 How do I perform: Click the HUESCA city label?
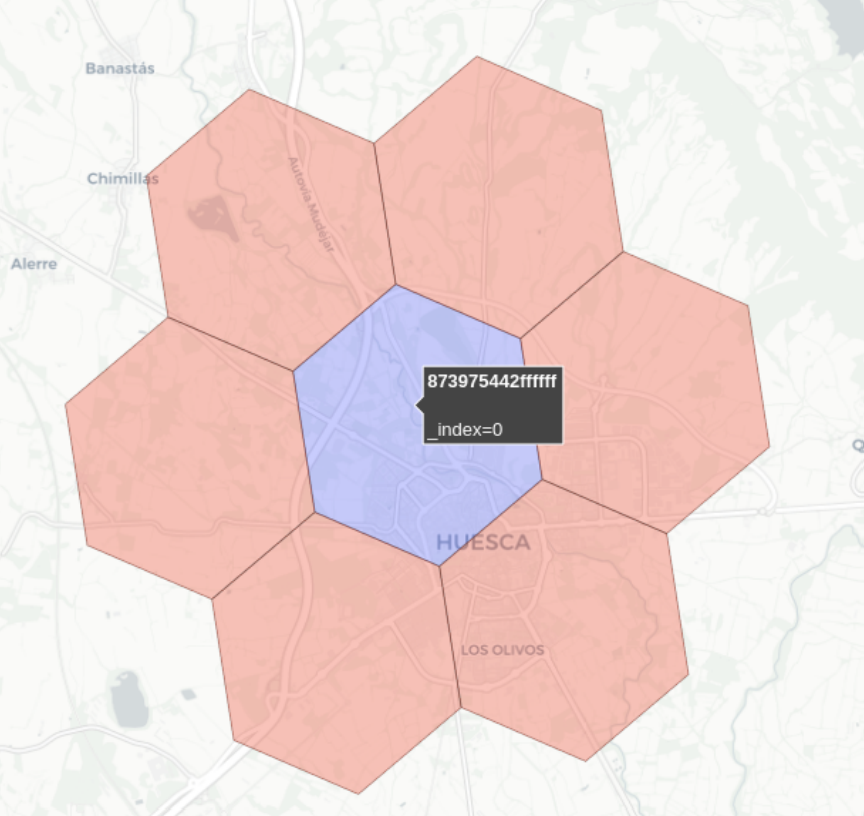[483, 543]
